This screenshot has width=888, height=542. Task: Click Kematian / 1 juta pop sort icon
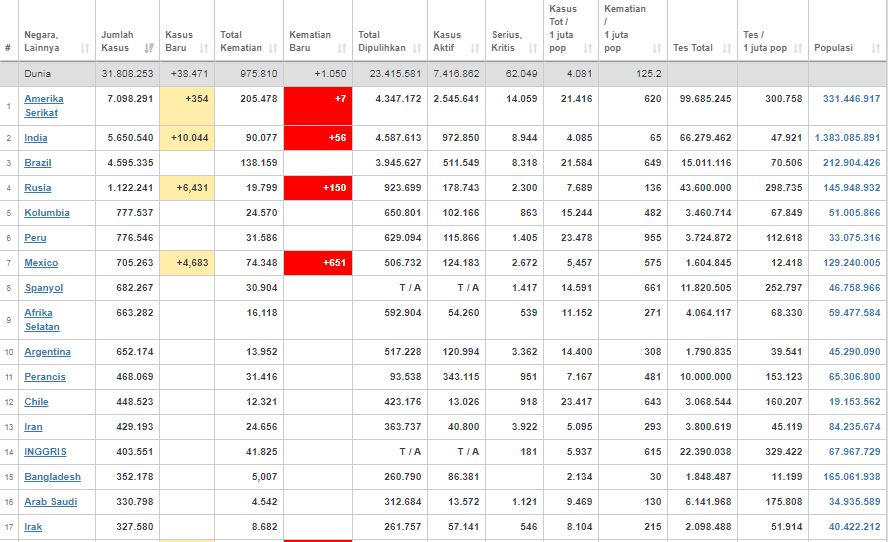[x=657, y=48]
